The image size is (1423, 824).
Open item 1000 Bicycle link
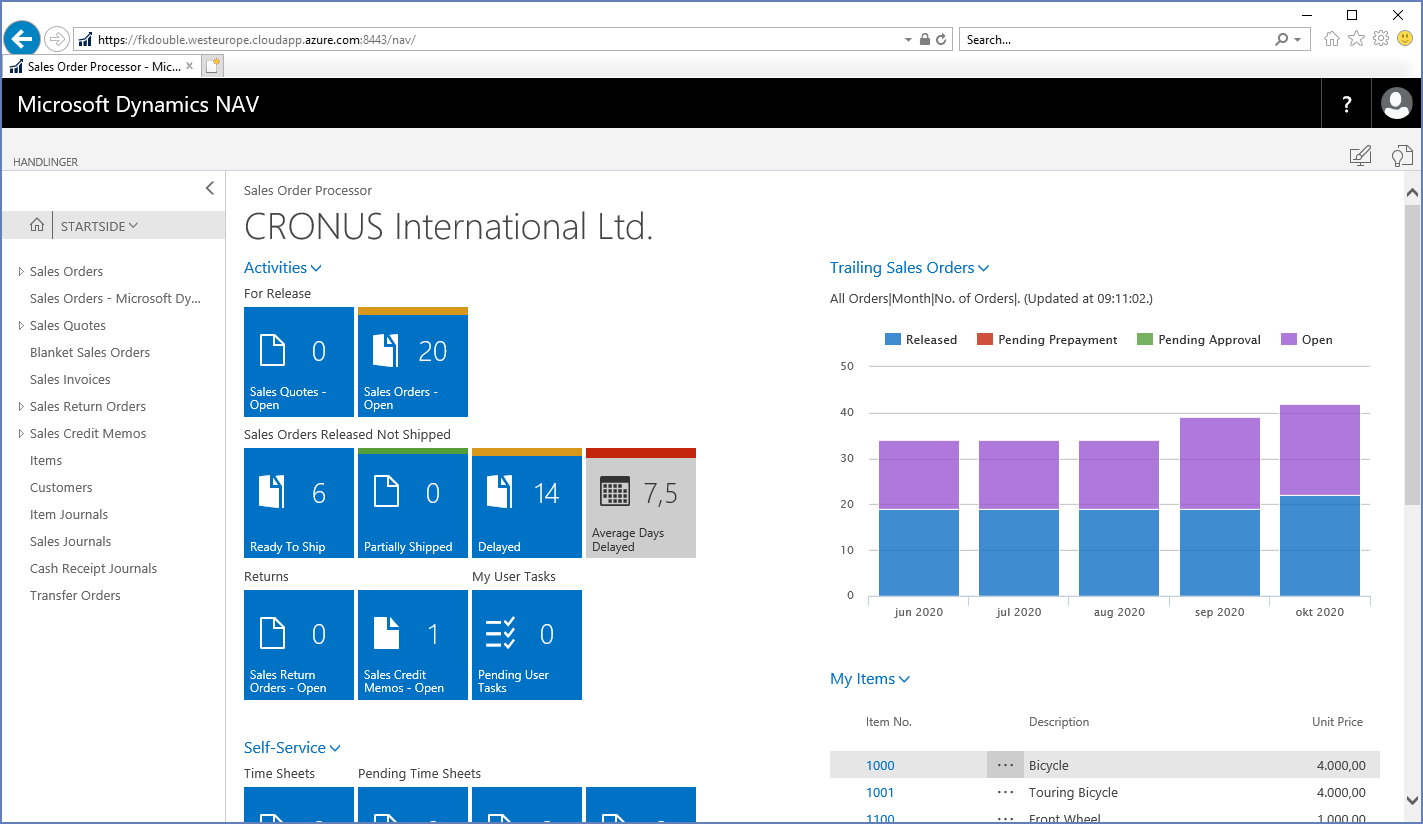click(x=880, y=765)
